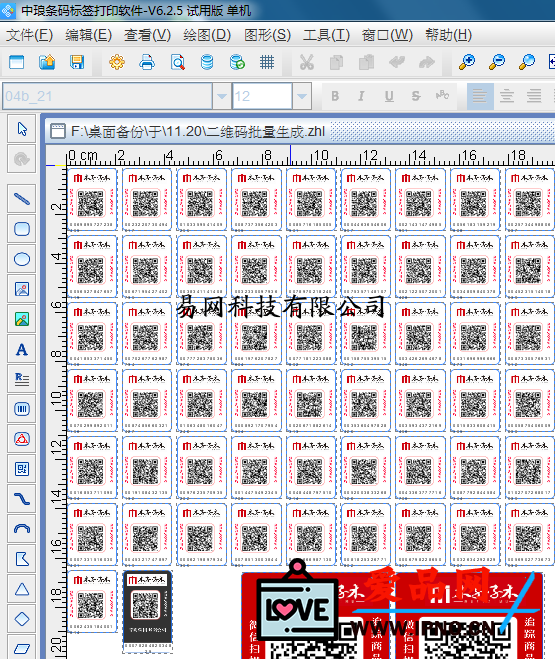Toggle Strikethrough formatting
The width and height of the screenshot is (555, 659).
pos(416,96)
